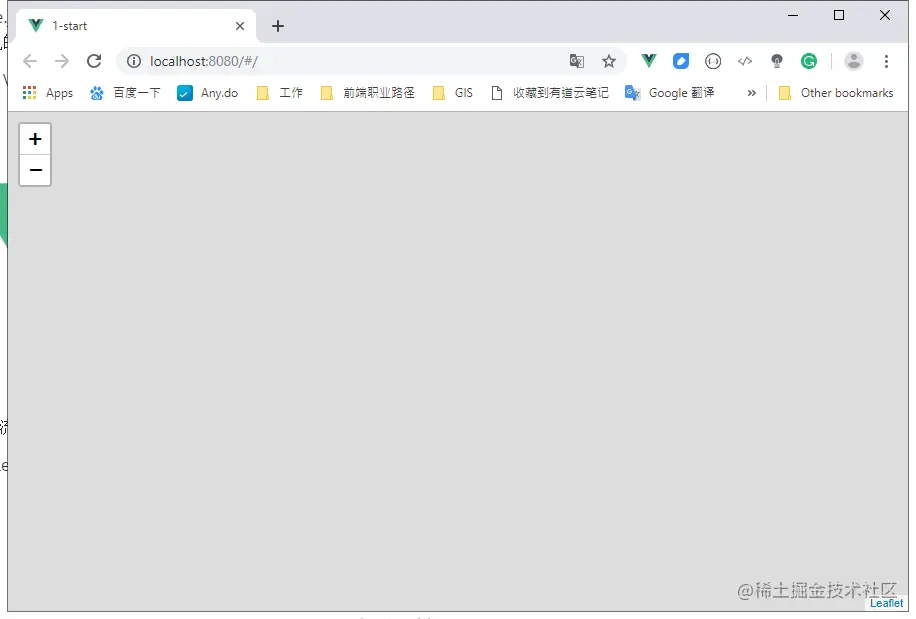Open Any.do bookmark
The width and height of the screenshot is (916, 619).
click(208, 93)
